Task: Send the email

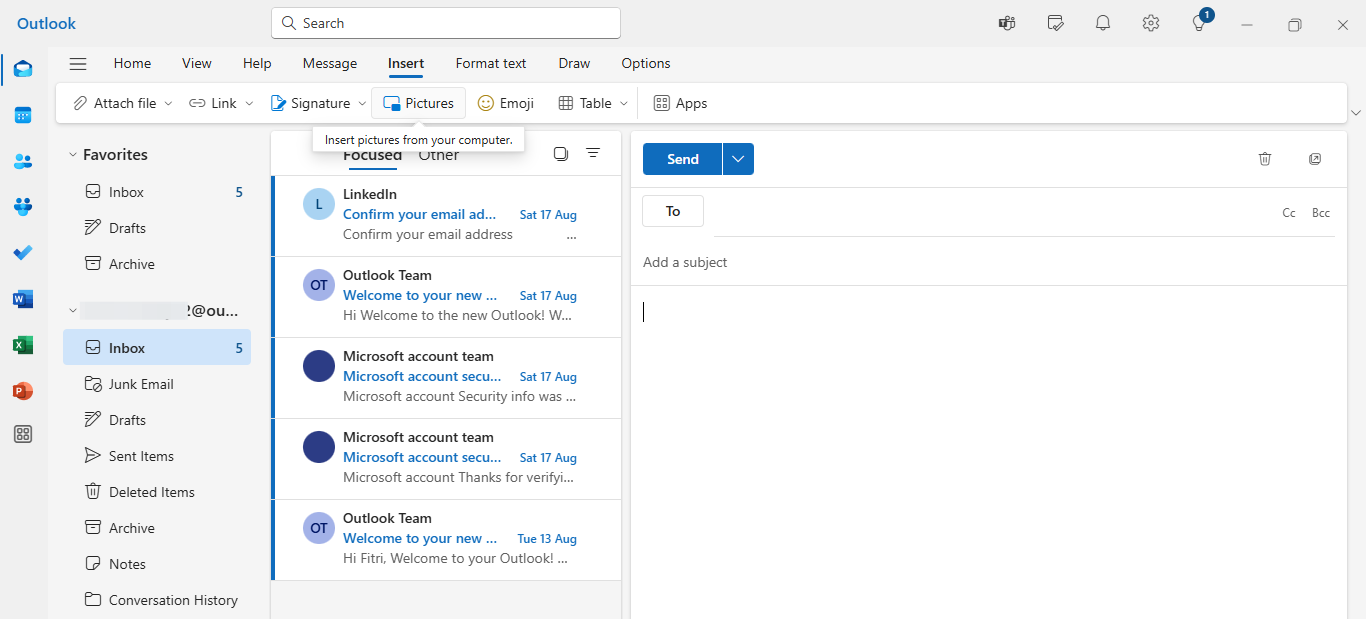Action: (681, 159)
